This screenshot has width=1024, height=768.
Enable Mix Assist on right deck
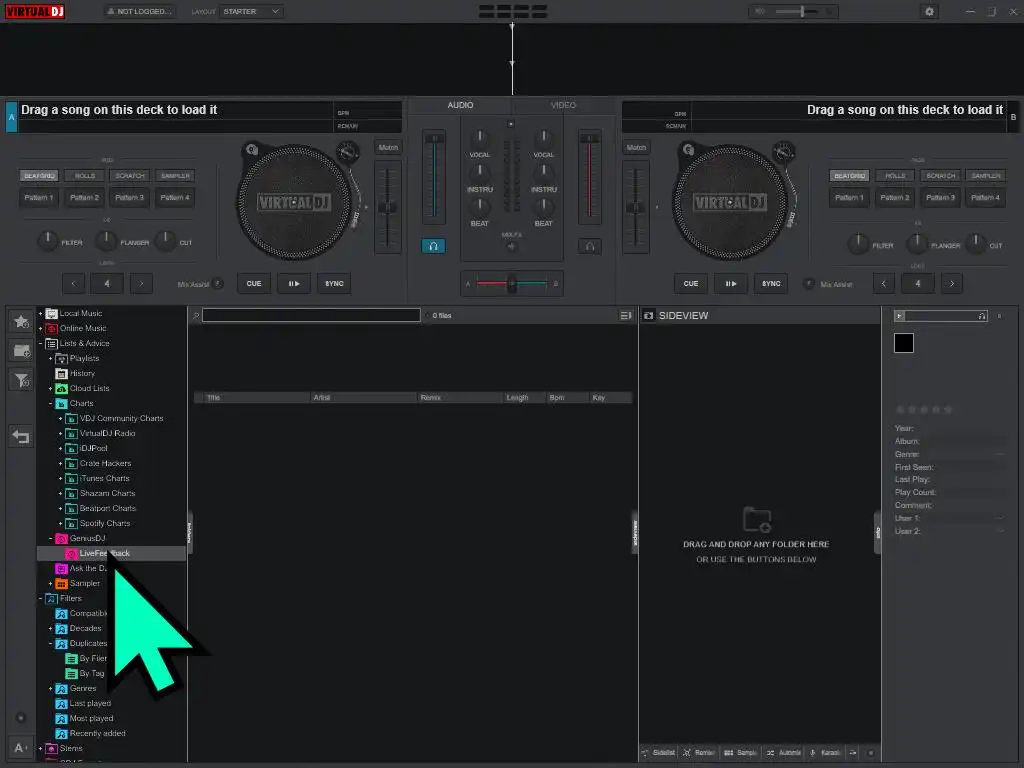808,283
